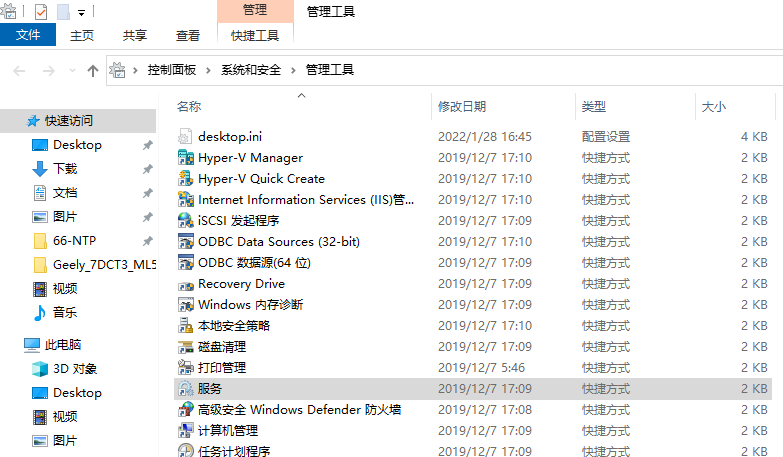
Task: Click 此电脑 in navigation pane
Action: [63, 345]
